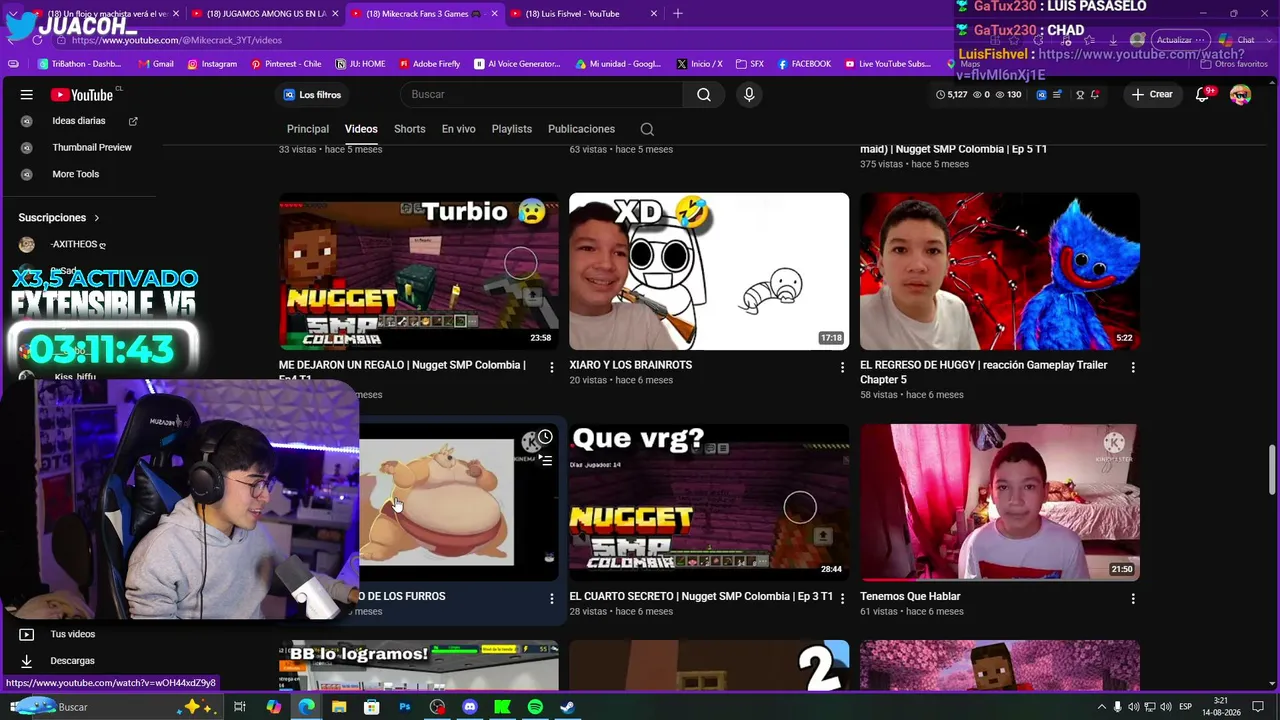Play the Que vrg Nugget SMP thumbnail

pos(709,502)
